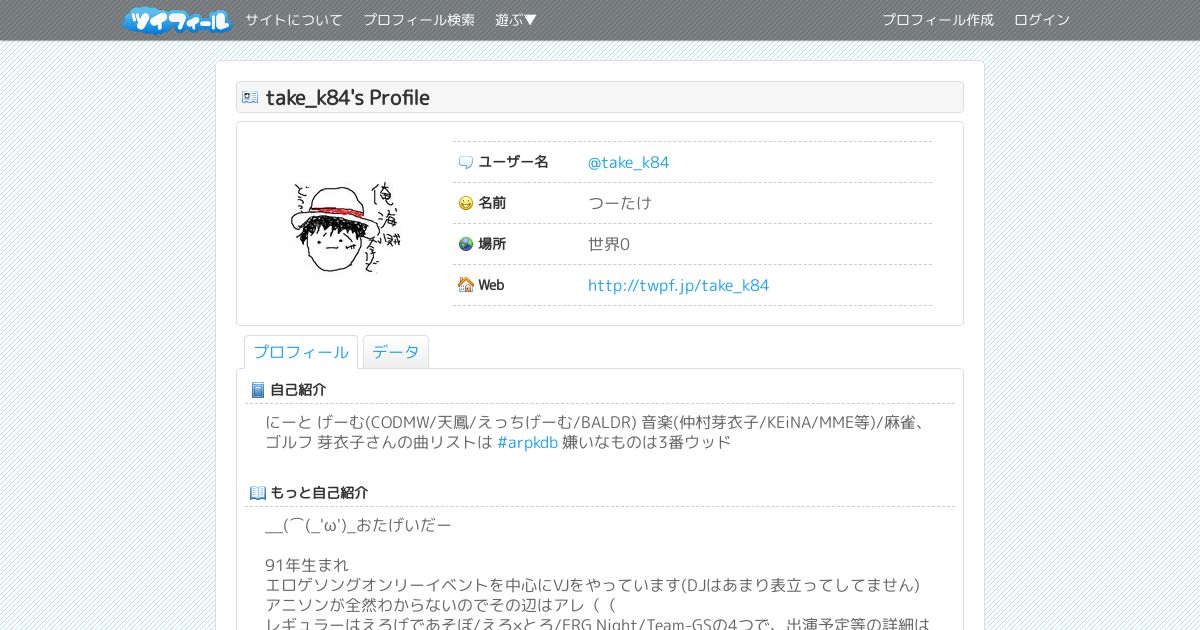Go to プロフィール作成 page
Viewport: 1200px width, 630px height.
[938, 20]
